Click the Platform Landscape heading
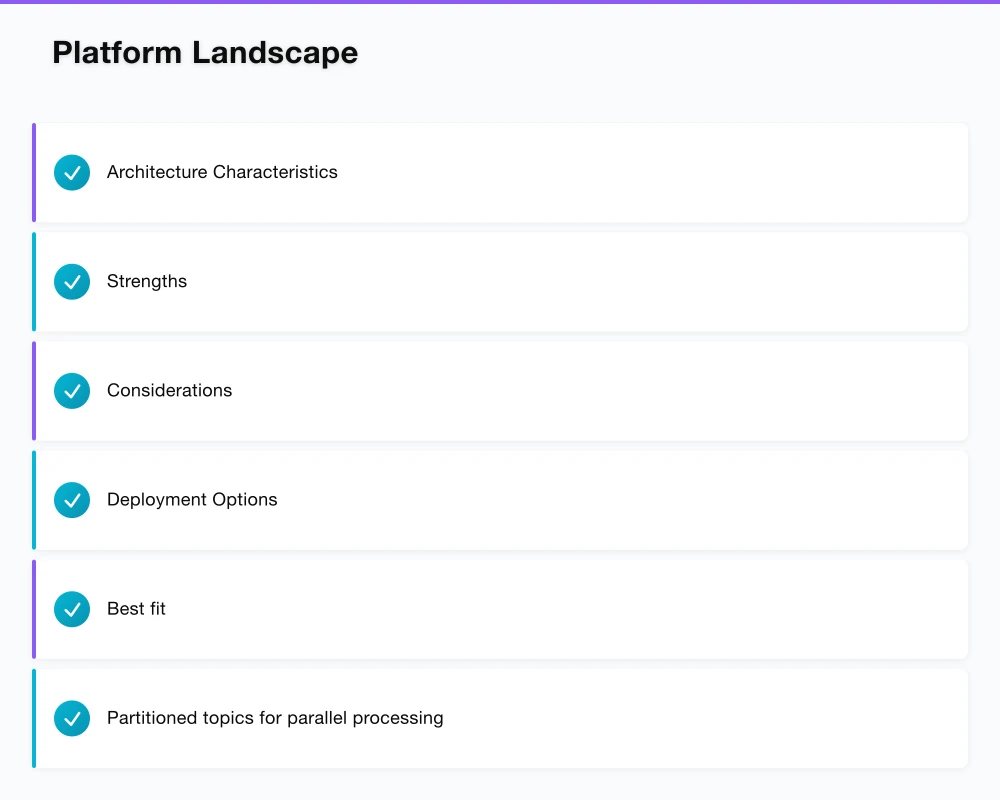Image resolution: width=1000 pixels, height=800 pixels. (x=204, y=52)
